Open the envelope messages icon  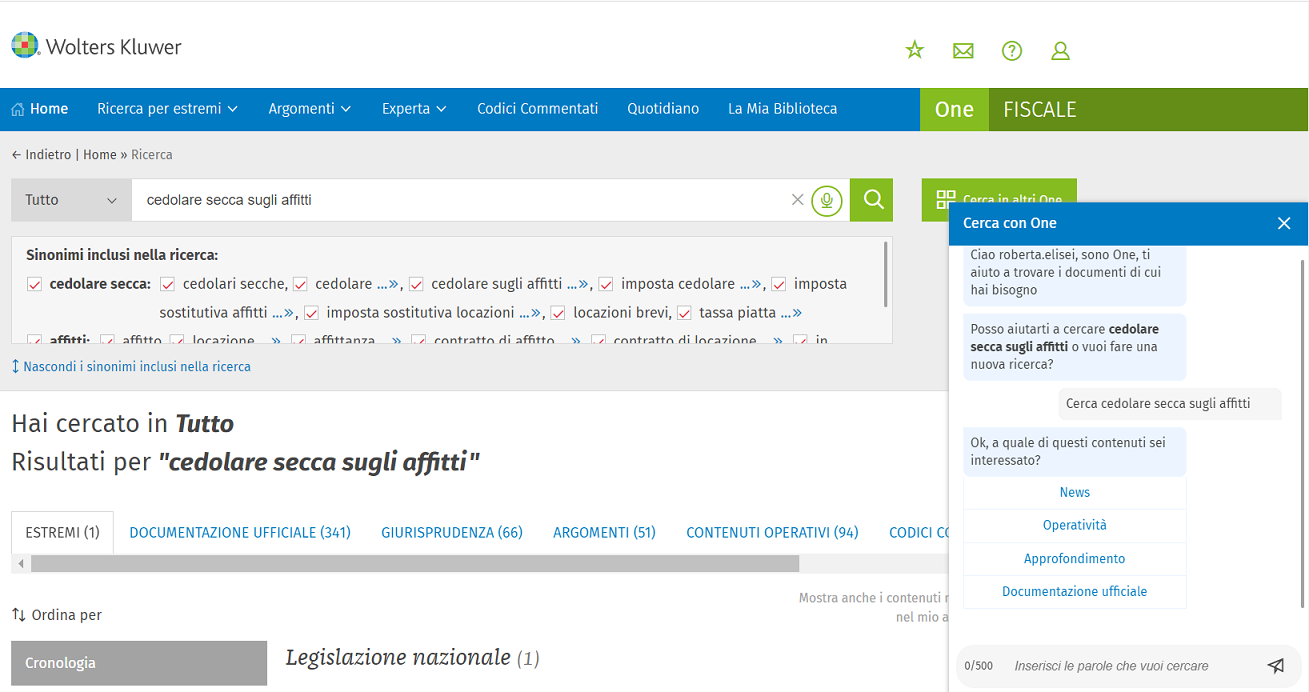[963, 50]
